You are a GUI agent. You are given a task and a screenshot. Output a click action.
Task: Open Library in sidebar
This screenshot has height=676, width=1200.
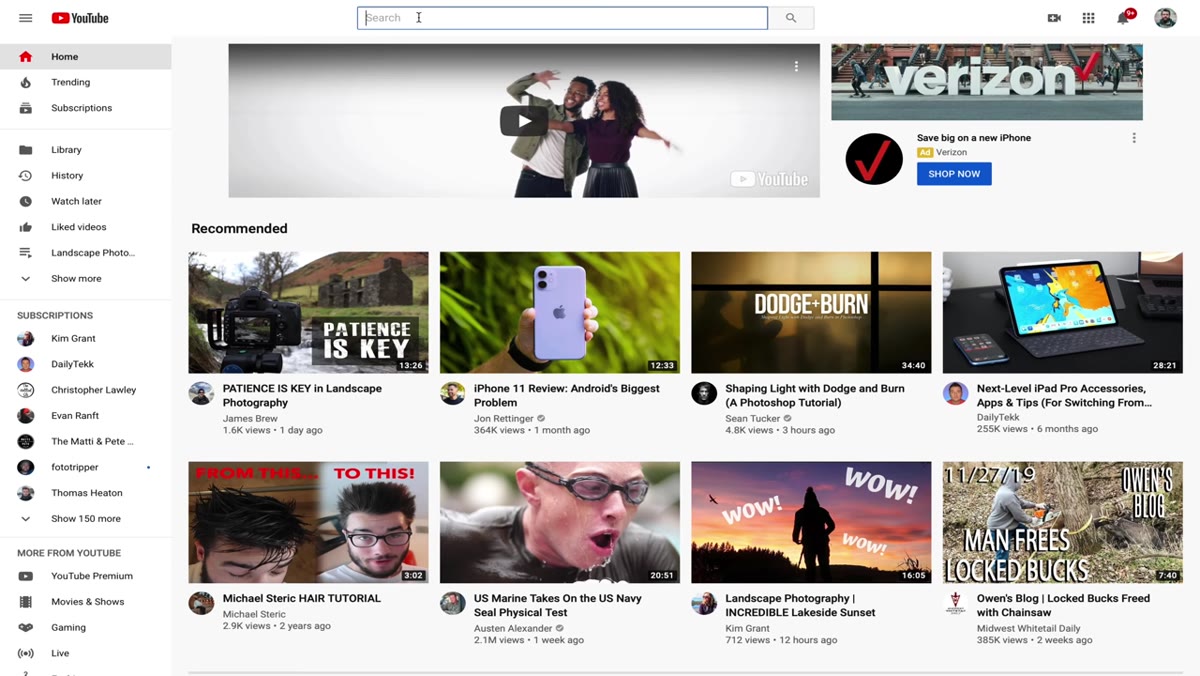tap(86, 150)
